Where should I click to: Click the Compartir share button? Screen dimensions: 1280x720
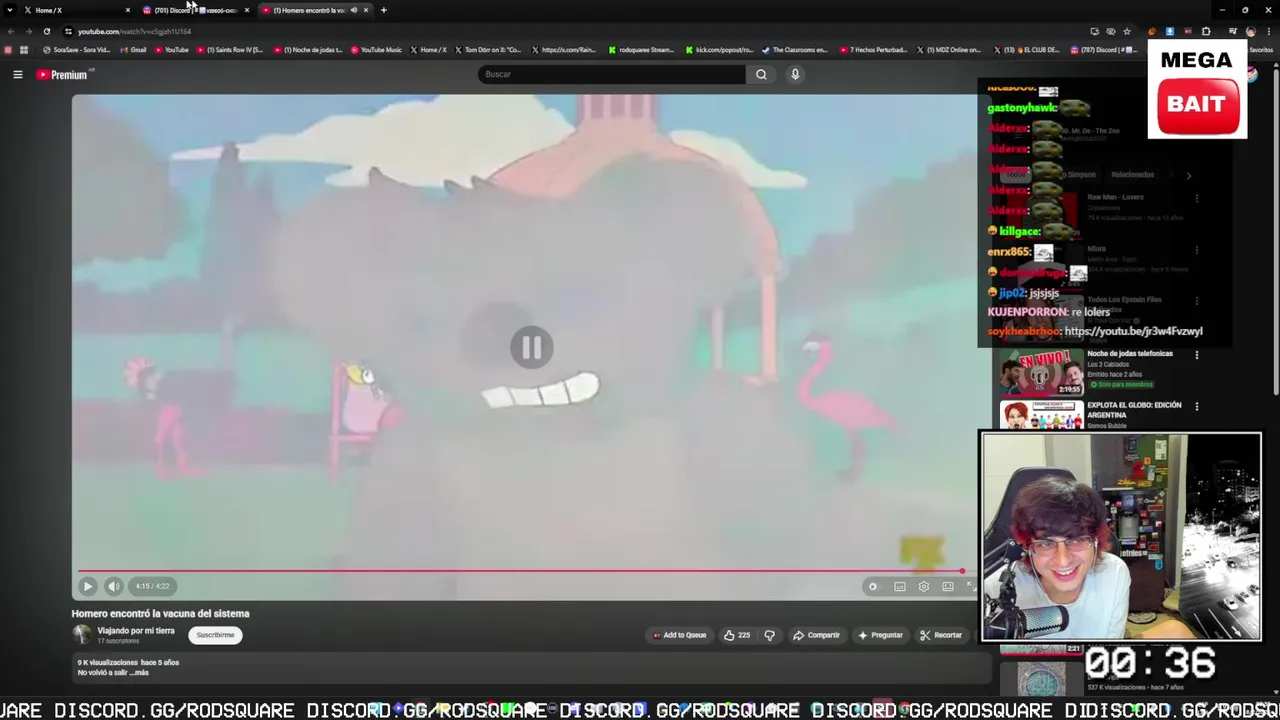(x=817, y=635)
